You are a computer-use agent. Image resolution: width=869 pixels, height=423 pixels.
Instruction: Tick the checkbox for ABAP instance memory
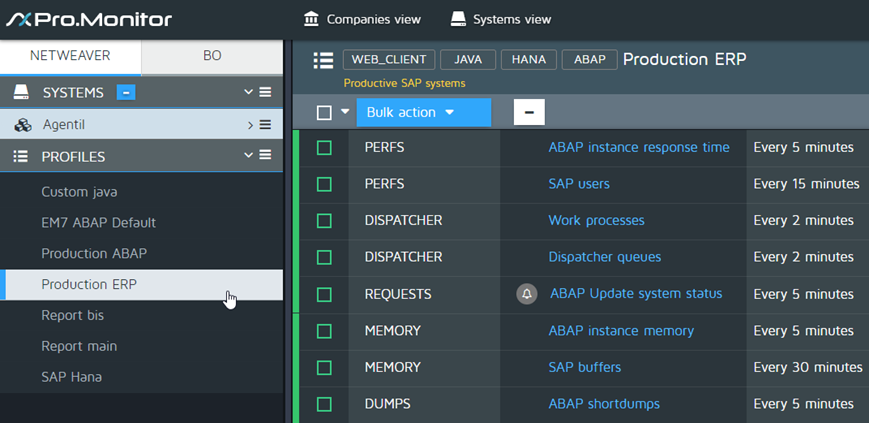click(324, 331)
